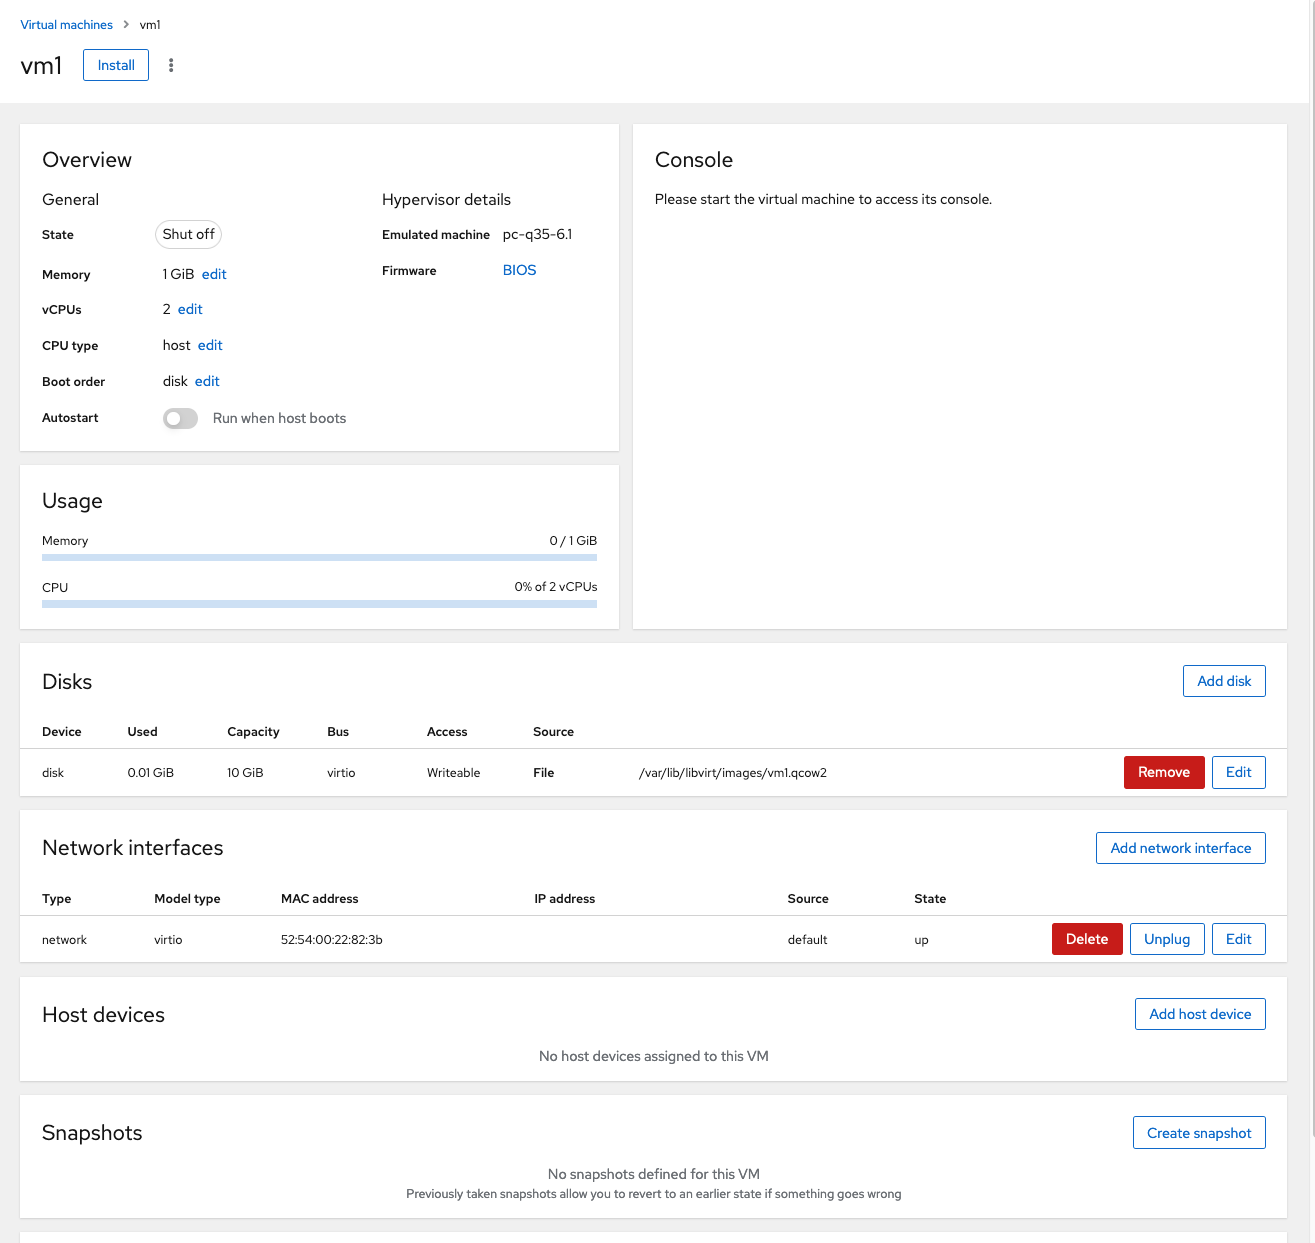Click the 'default' network source cell
The image size is (1315, 1243).
[x=807, y=940]
